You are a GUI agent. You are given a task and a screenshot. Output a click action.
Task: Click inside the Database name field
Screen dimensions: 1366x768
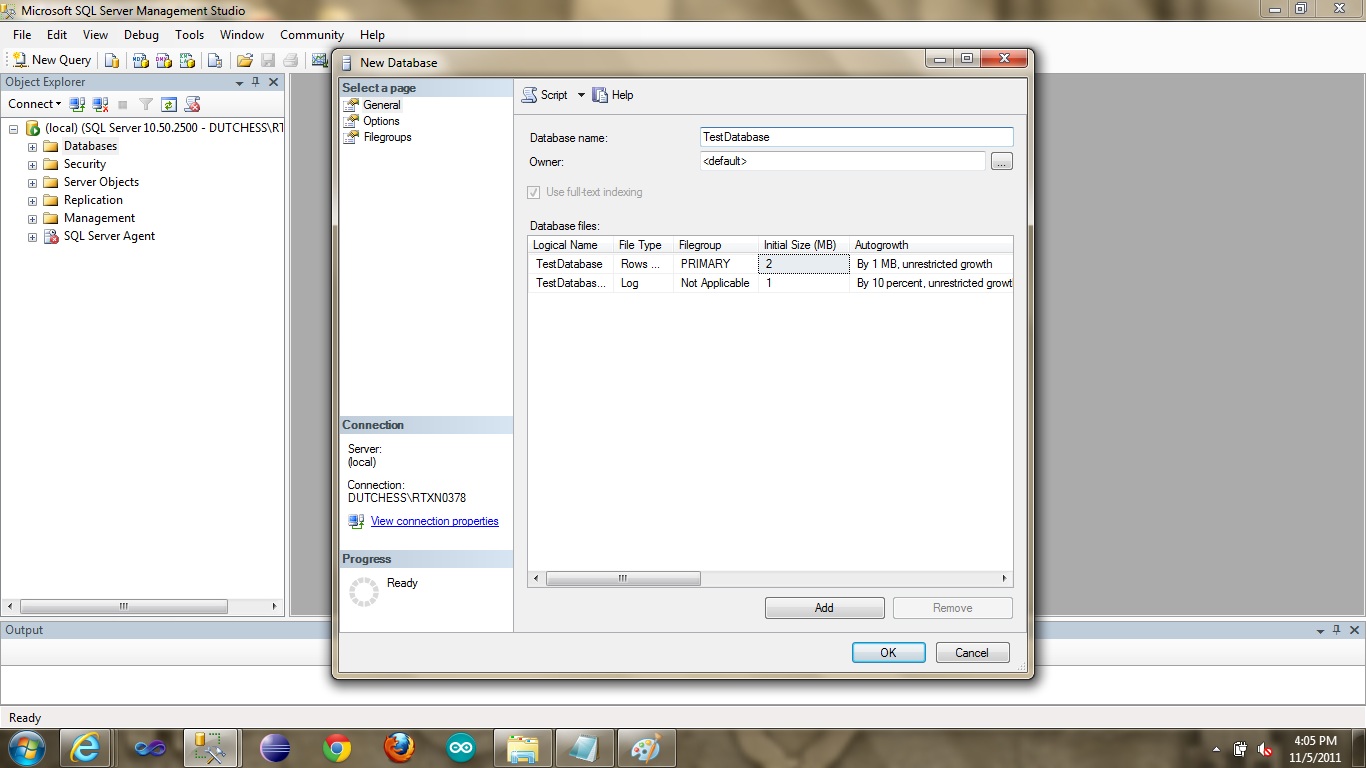point(855,137)
